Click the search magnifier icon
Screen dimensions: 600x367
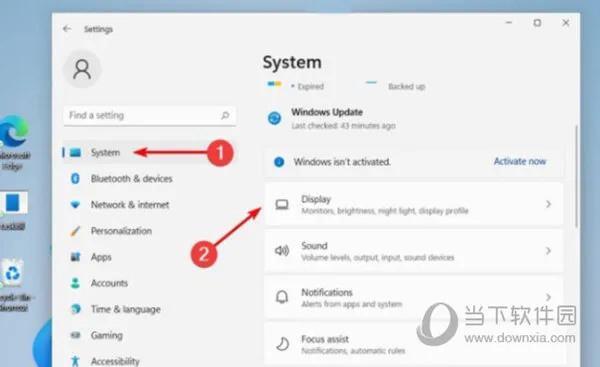[225, 115]
